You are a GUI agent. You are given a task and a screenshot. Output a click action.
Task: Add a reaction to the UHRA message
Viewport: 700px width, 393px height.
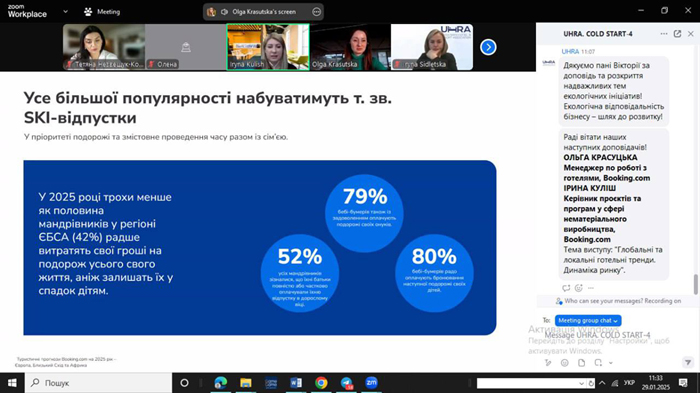pos(579,288)
